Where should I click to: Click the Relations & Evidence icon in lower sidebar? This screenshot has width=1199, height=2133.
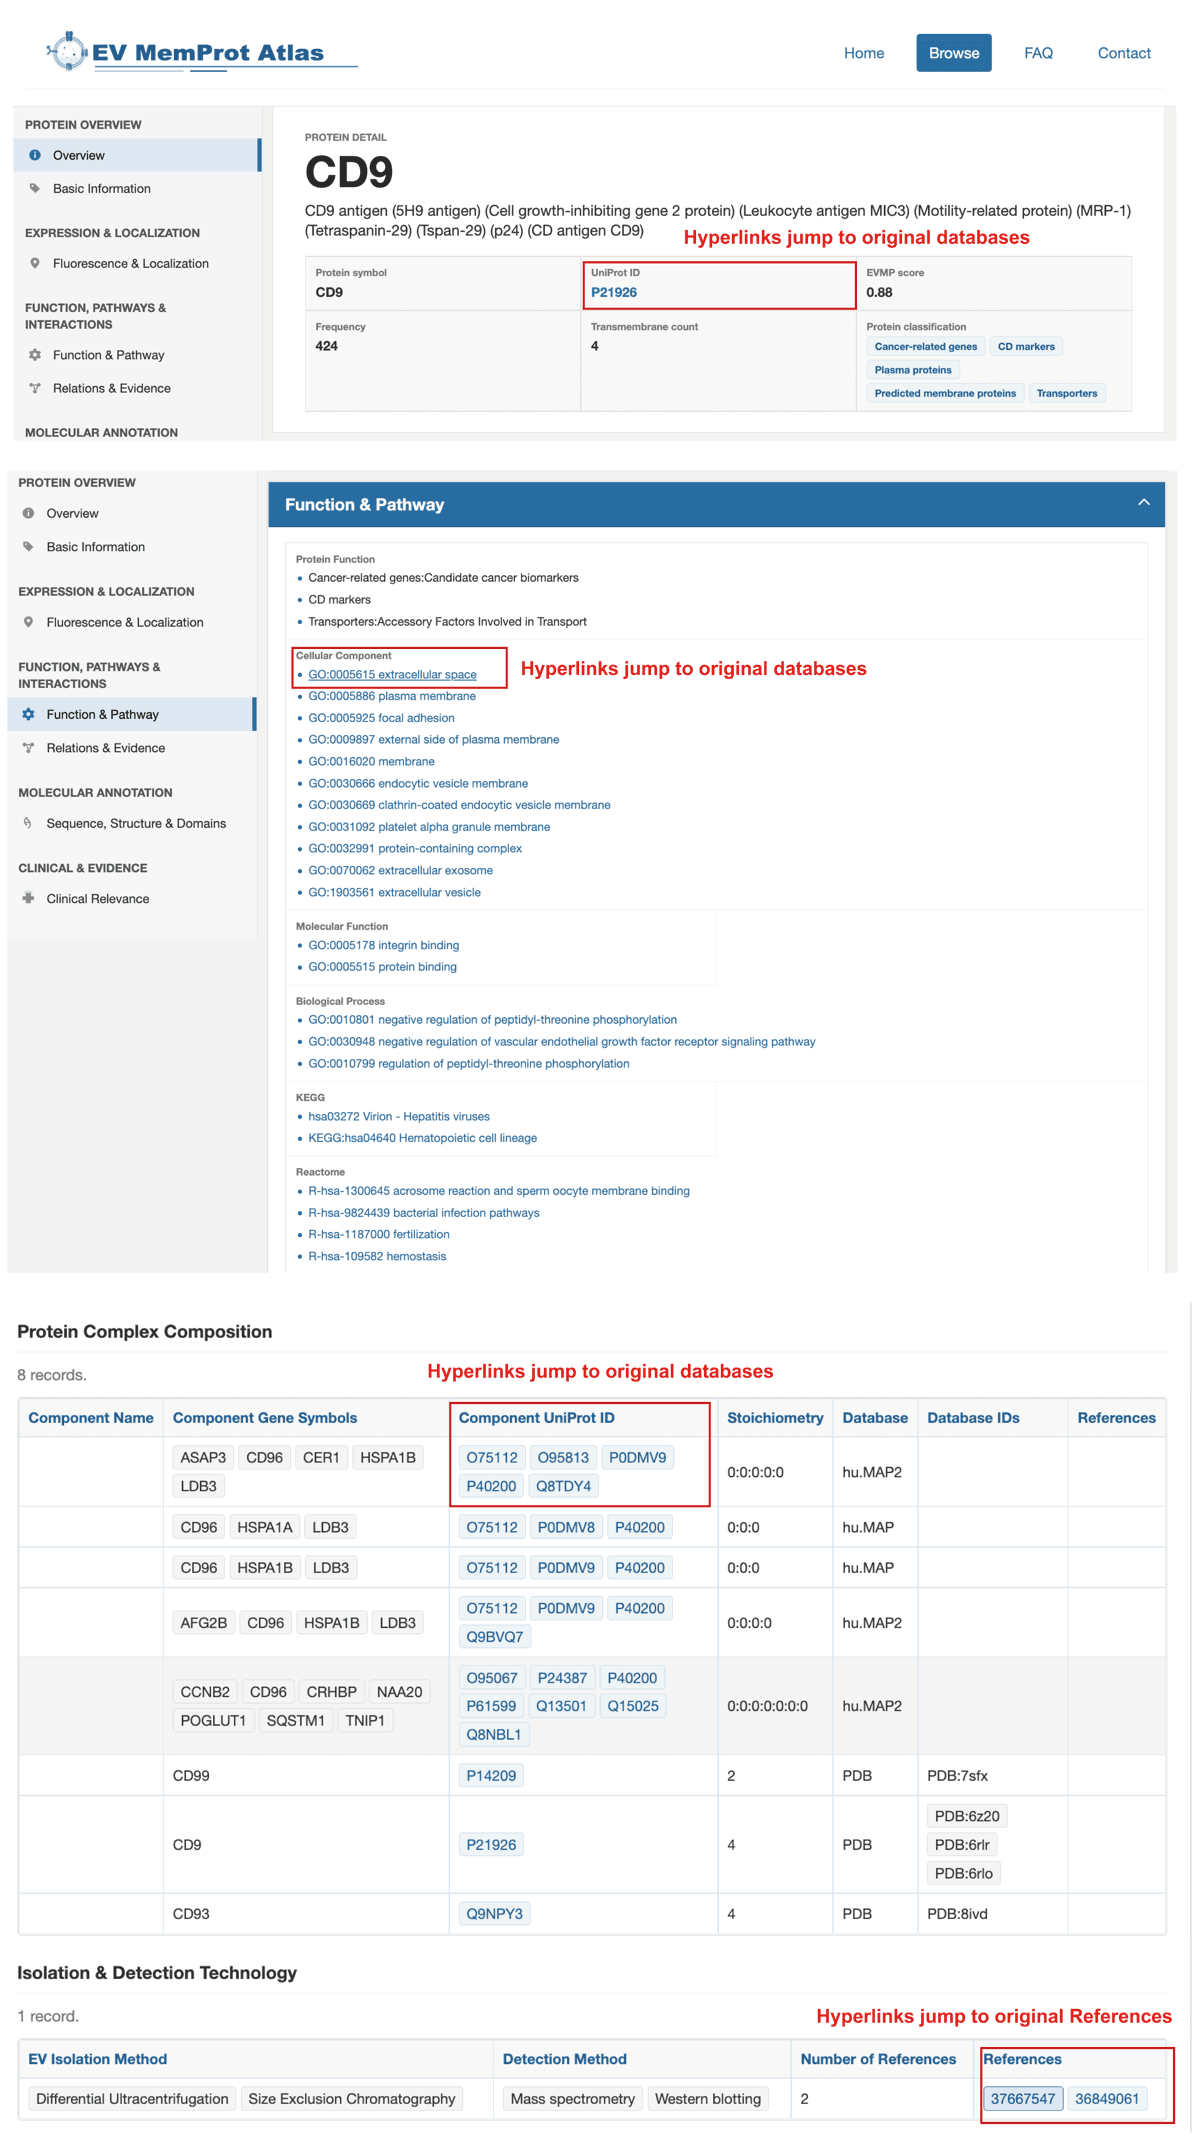28,748
